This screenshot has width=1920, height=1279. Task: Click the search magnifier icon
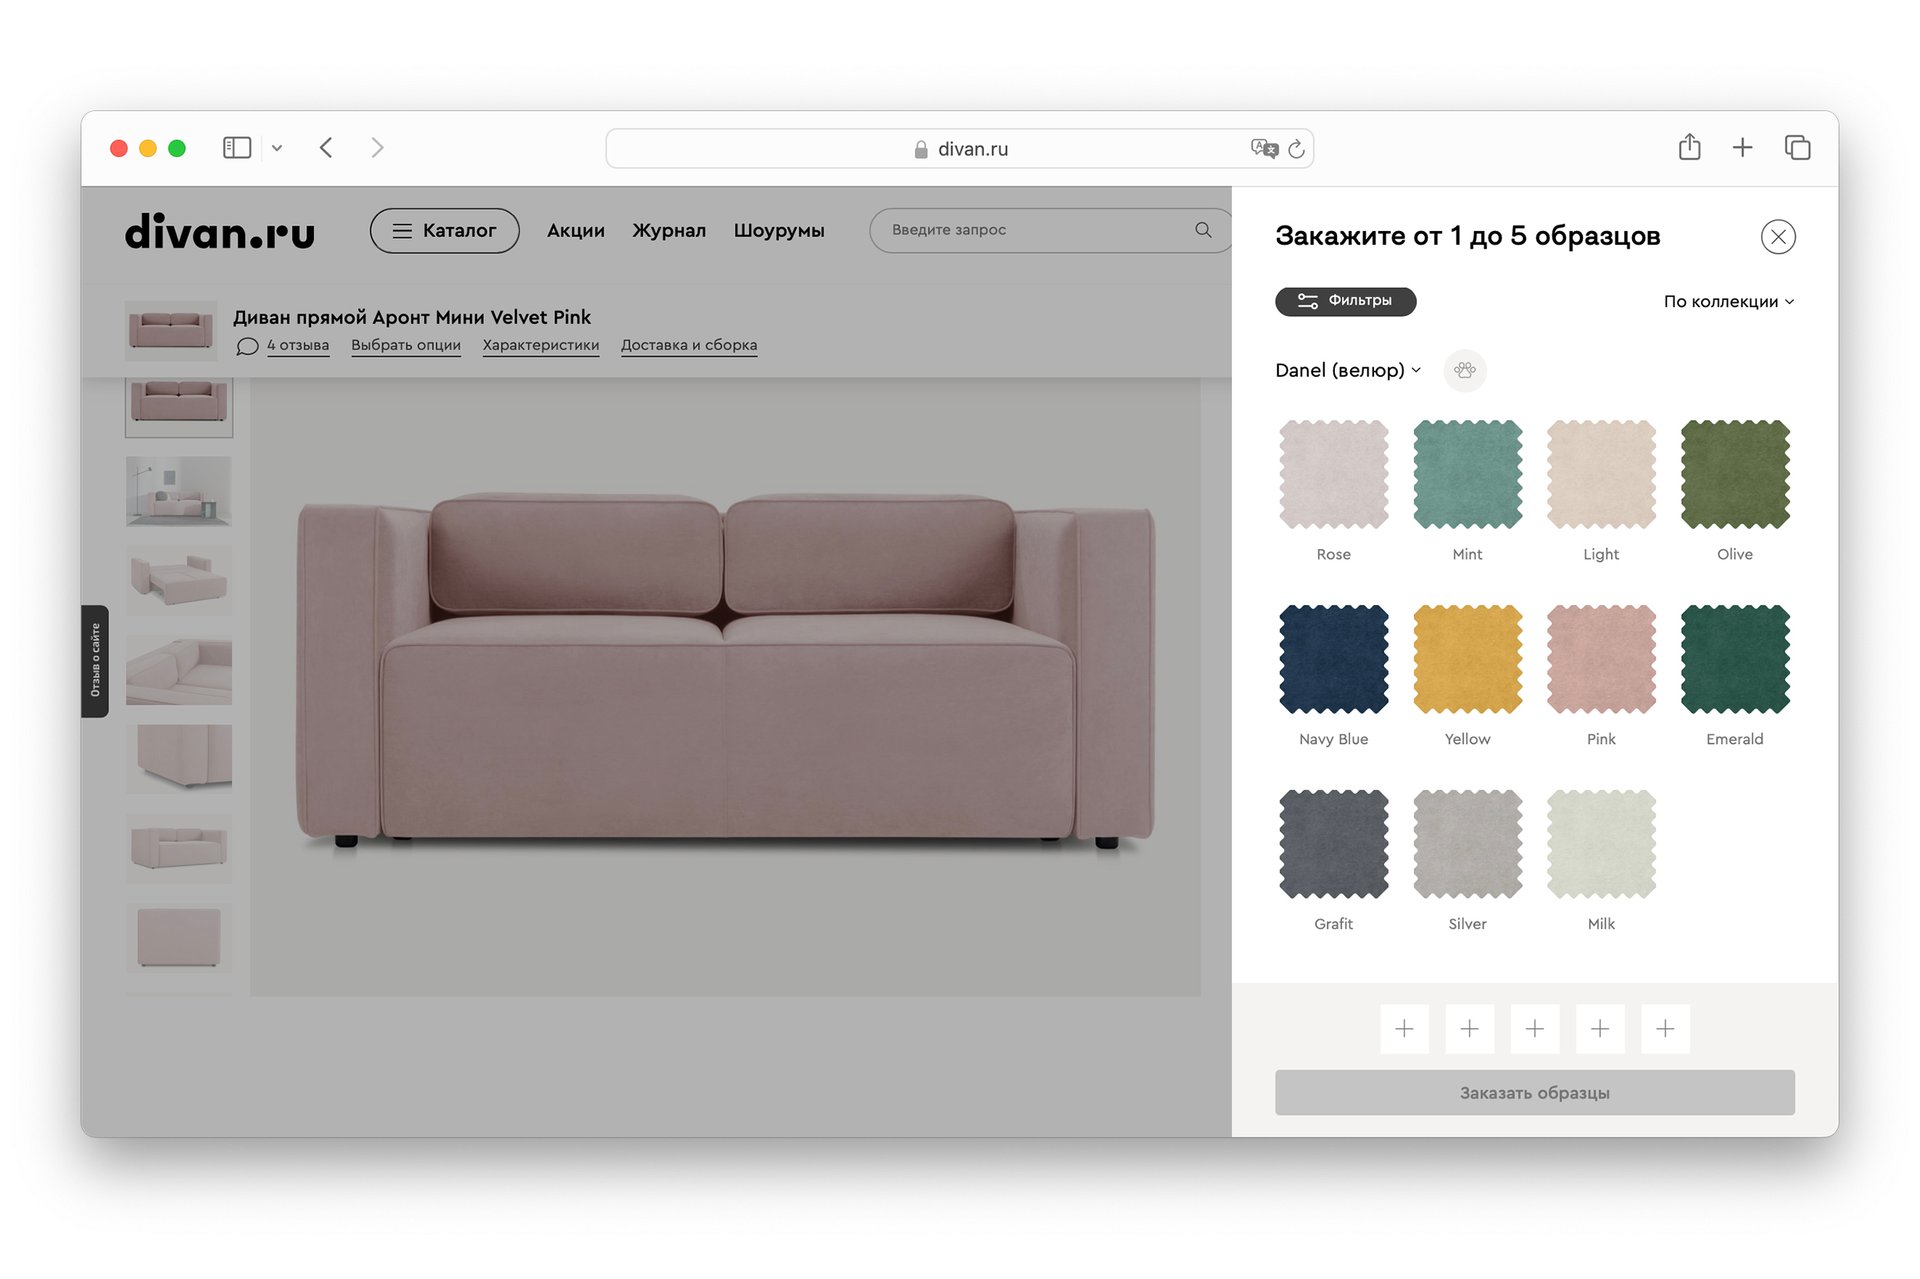[x=1203, y=230]
